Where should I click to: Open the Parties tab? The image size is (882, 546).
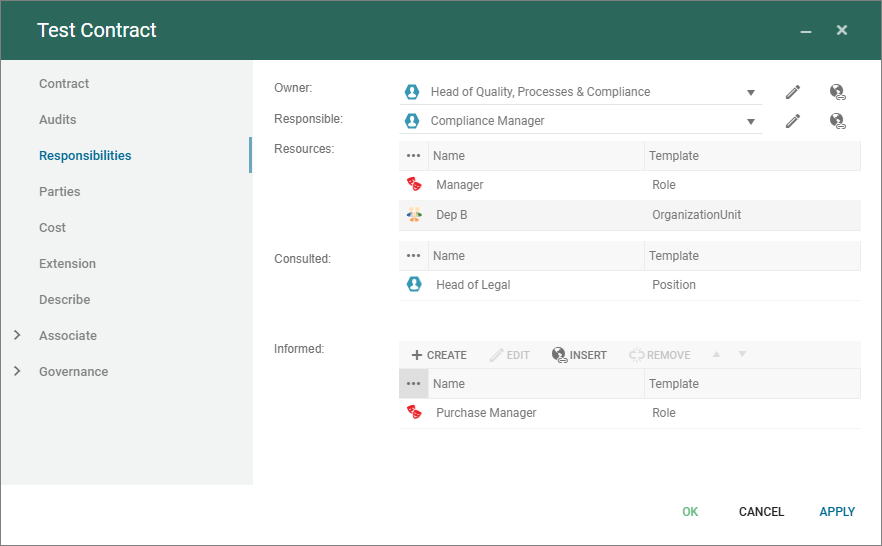(60, 192)
